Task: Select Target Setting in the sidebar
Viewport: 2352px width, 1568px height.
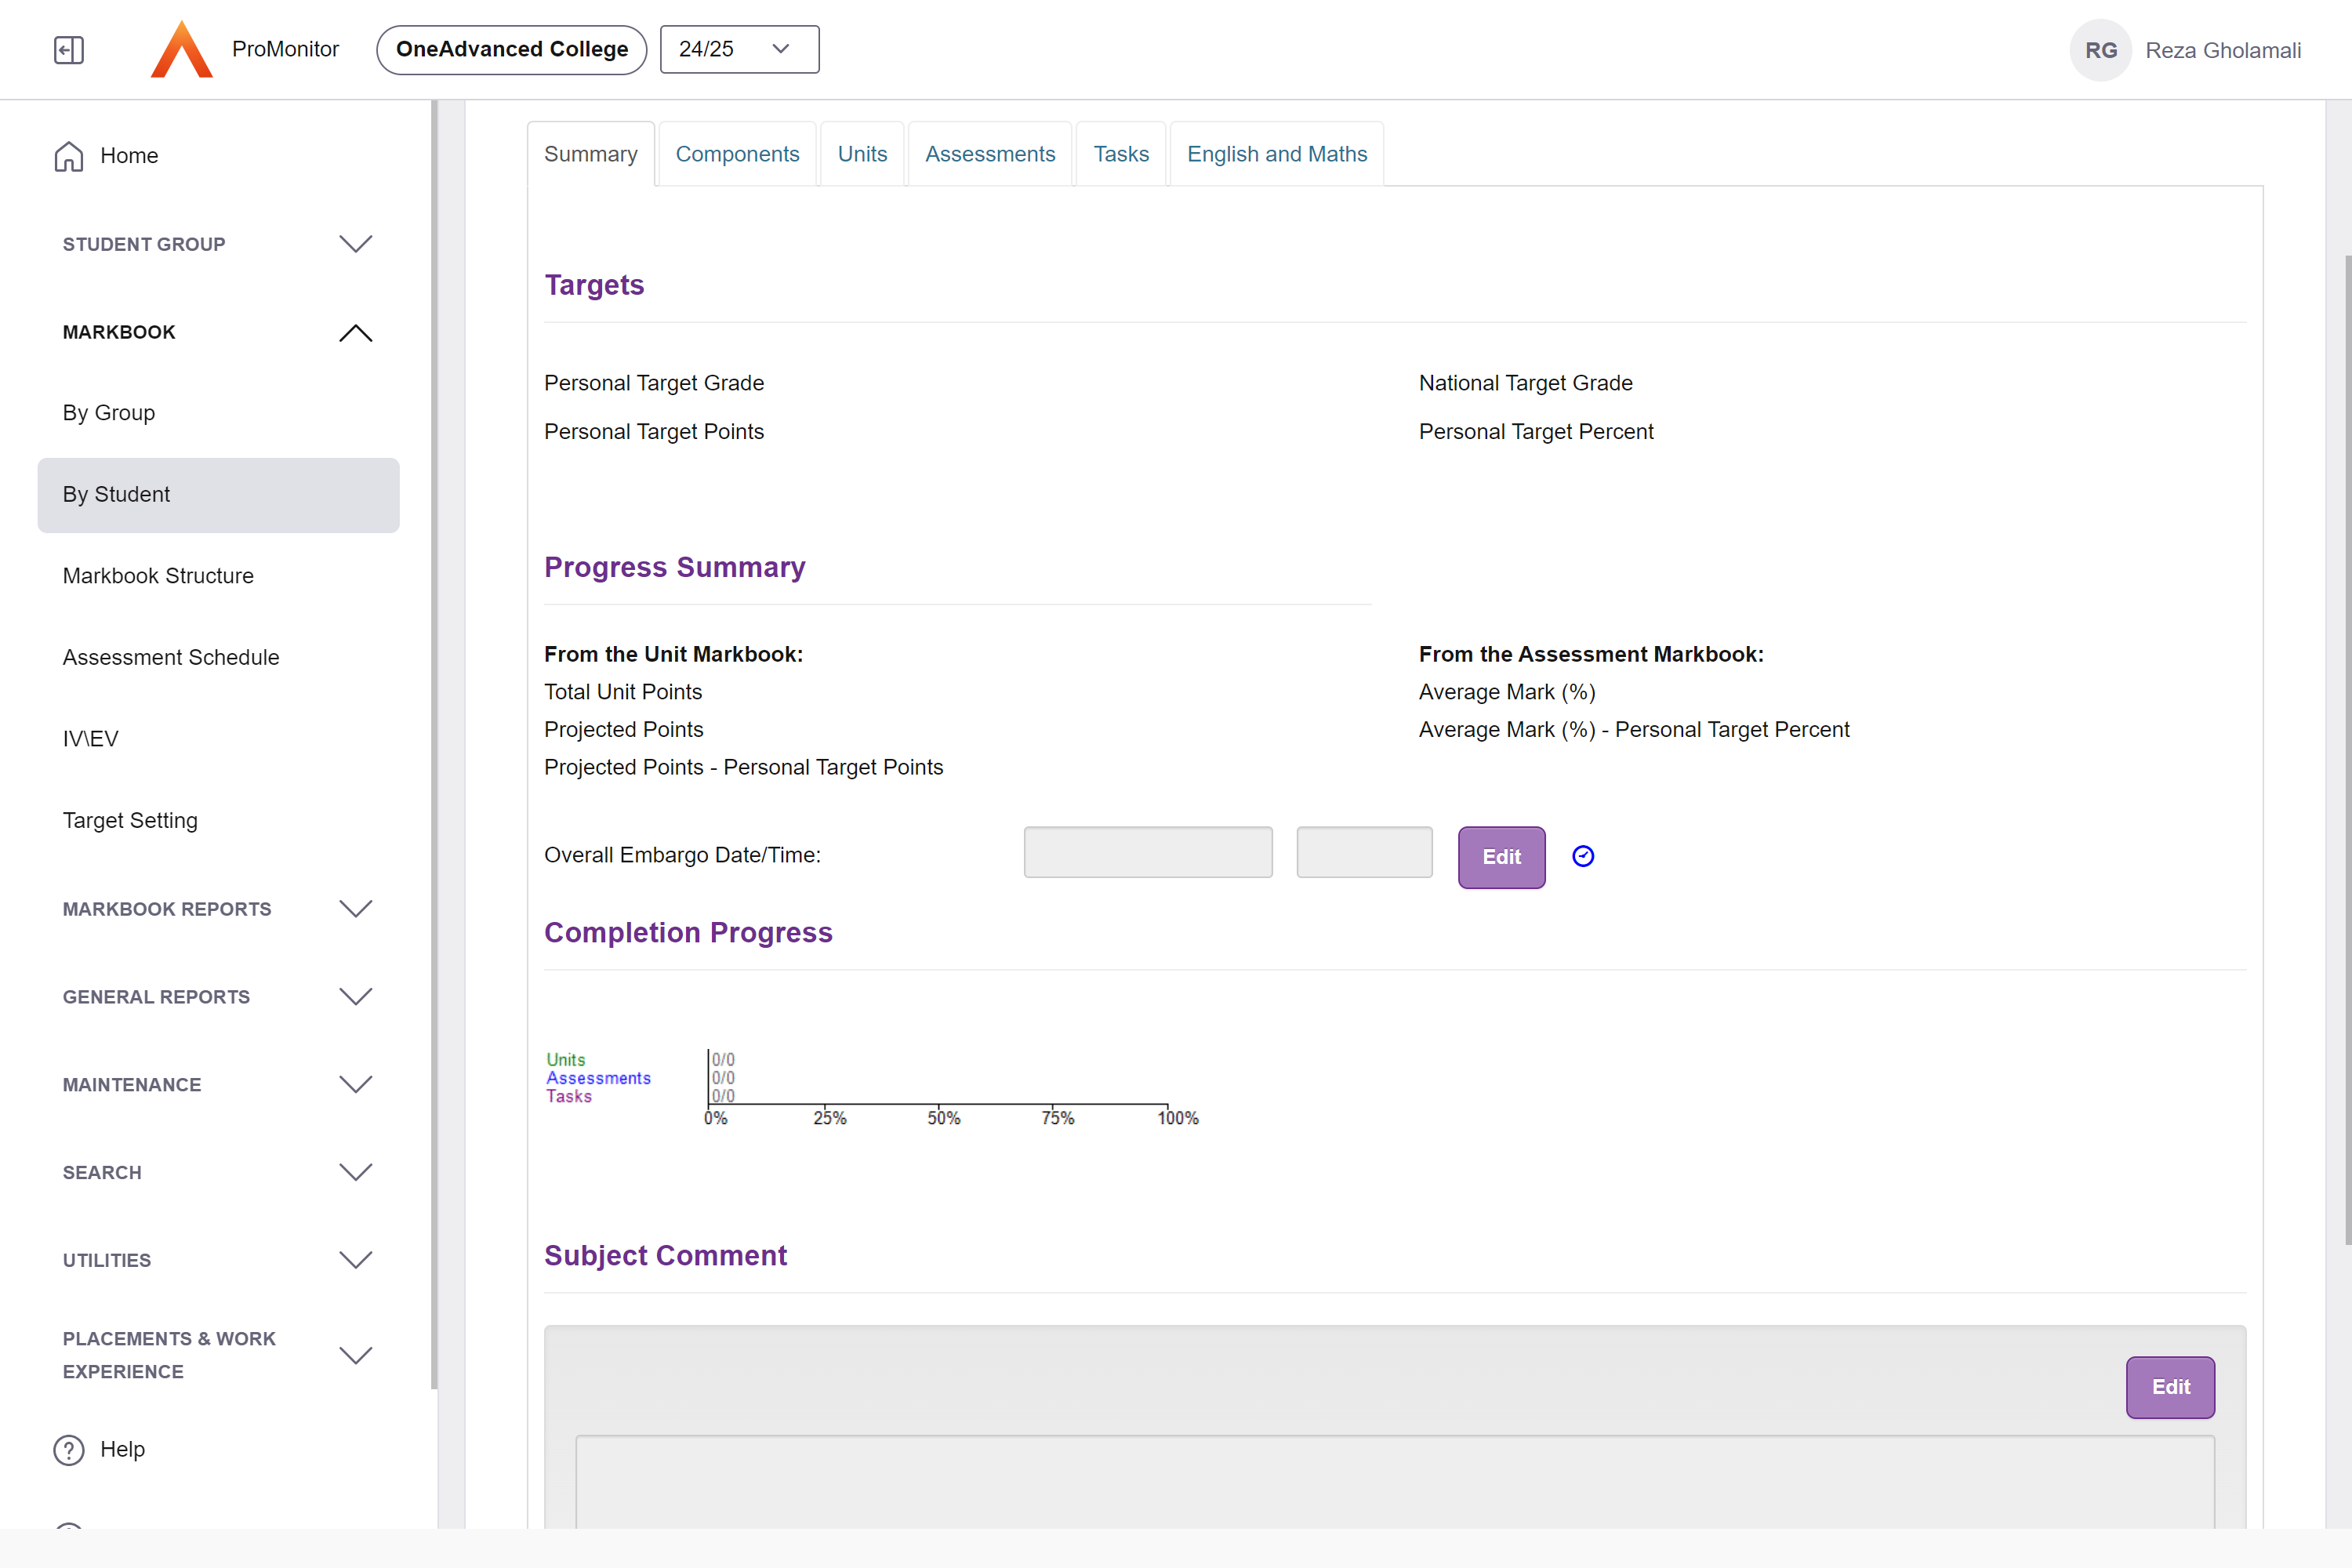Action: tap(130, 821)
